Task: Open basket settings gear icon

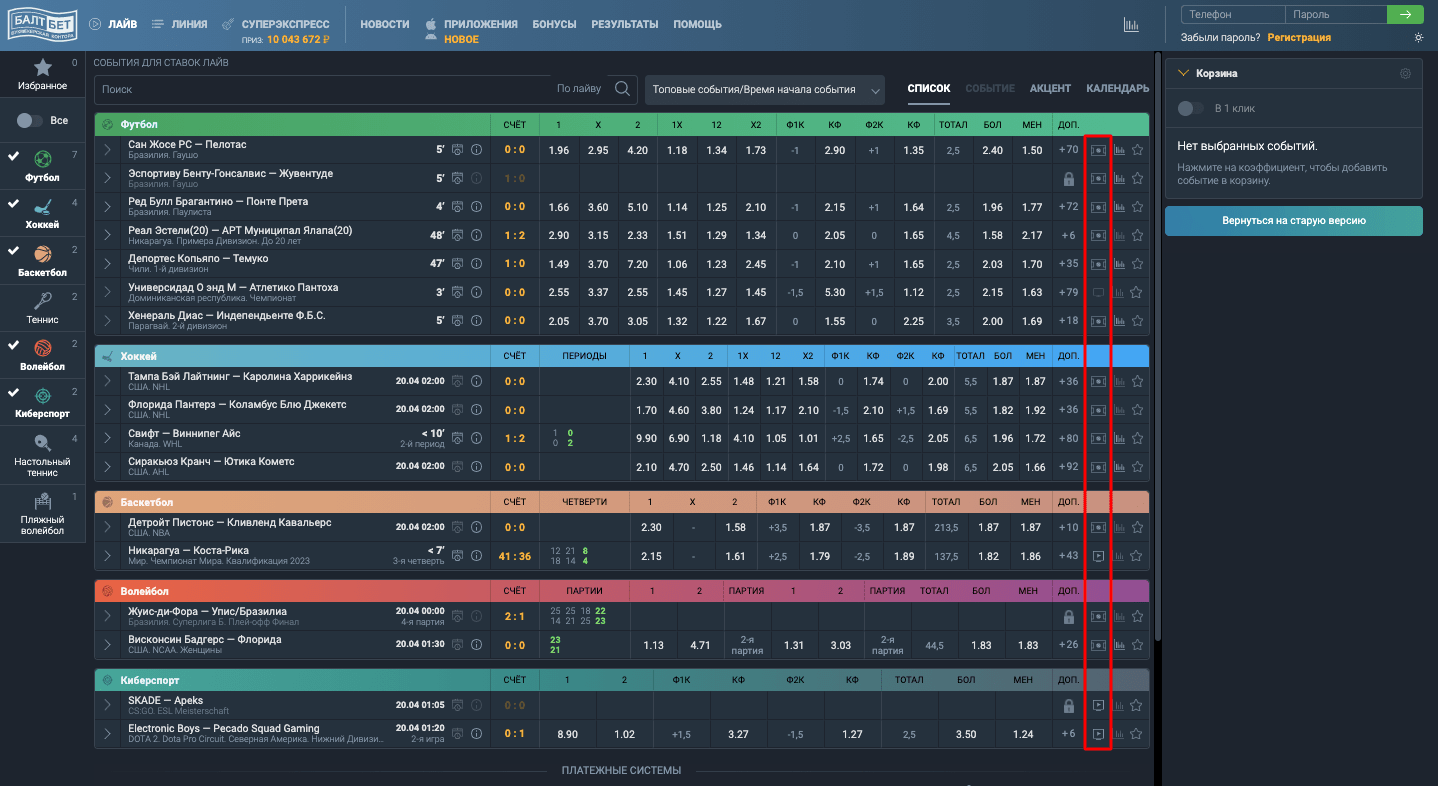Action: [x=1405, y=73]
